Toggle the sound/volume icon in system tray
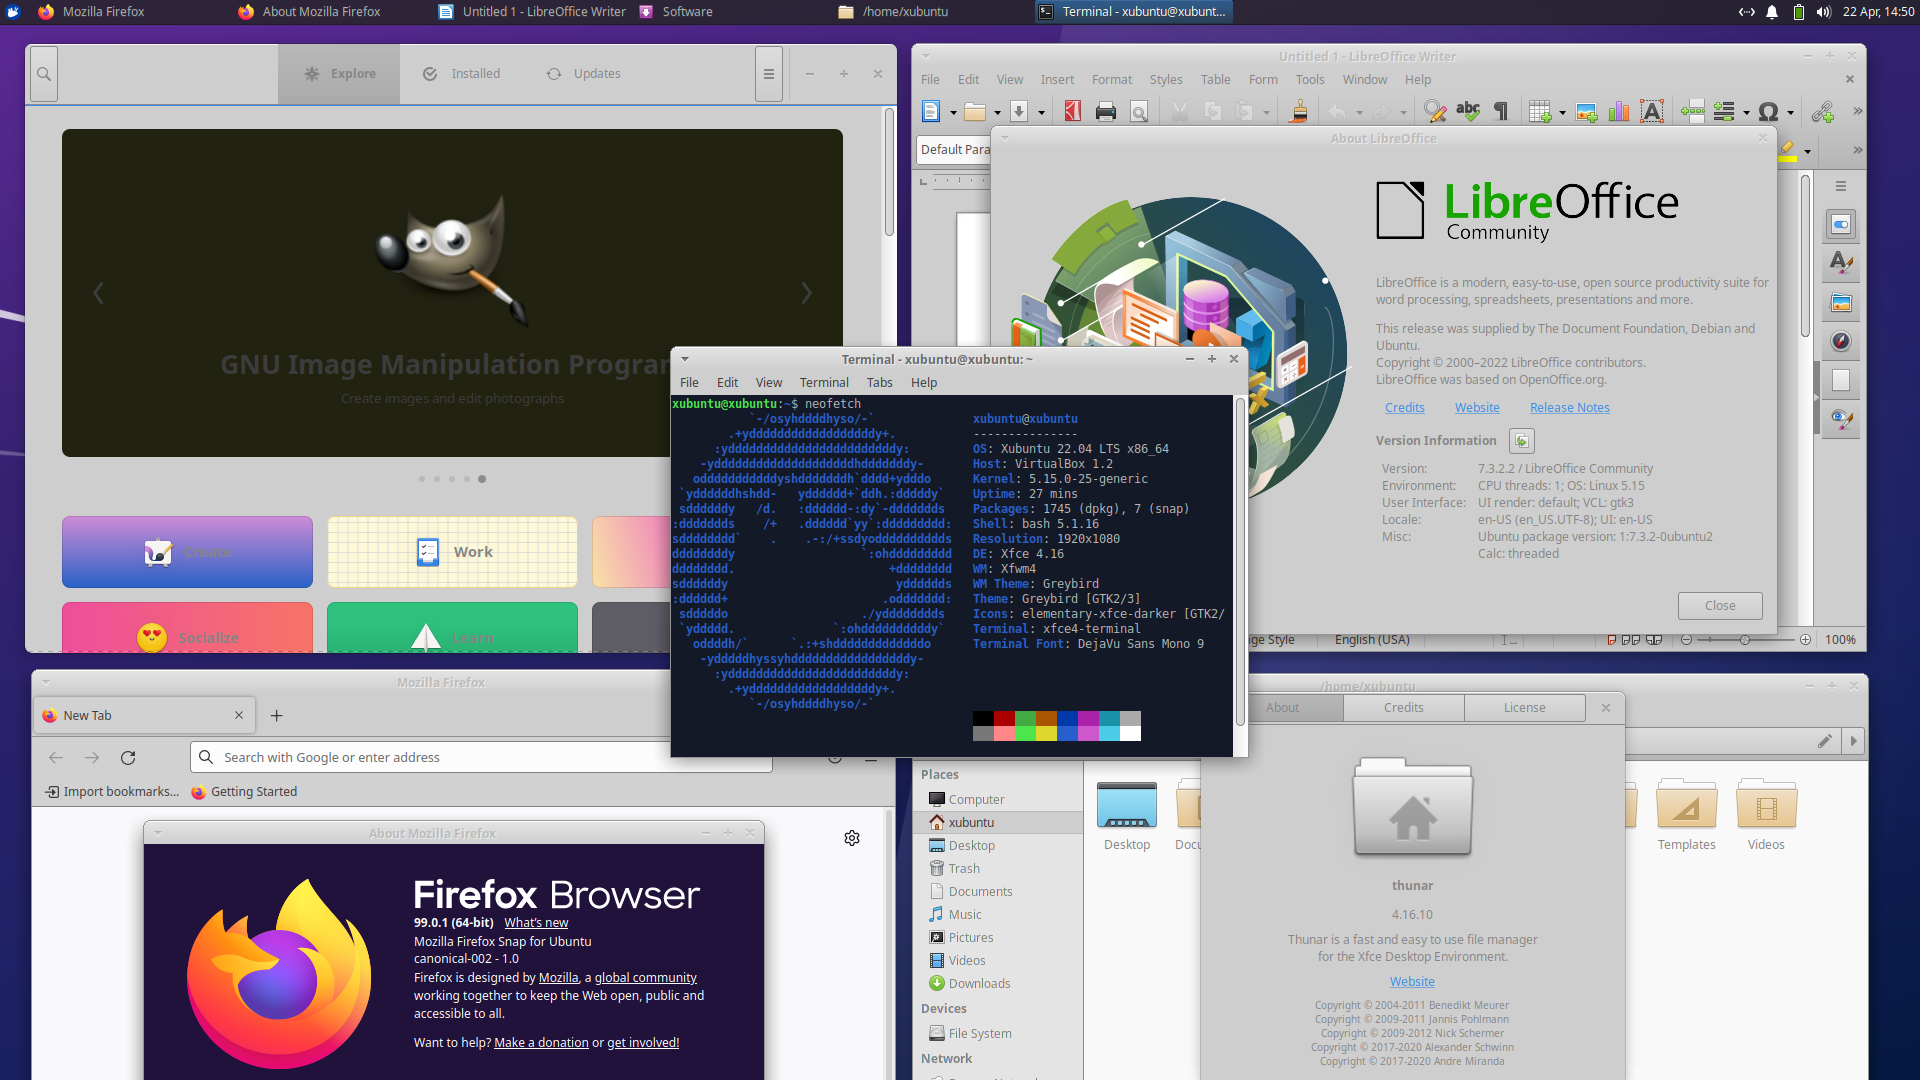This screenshot has height=1080, width=1920. [x=1825, y=12]
